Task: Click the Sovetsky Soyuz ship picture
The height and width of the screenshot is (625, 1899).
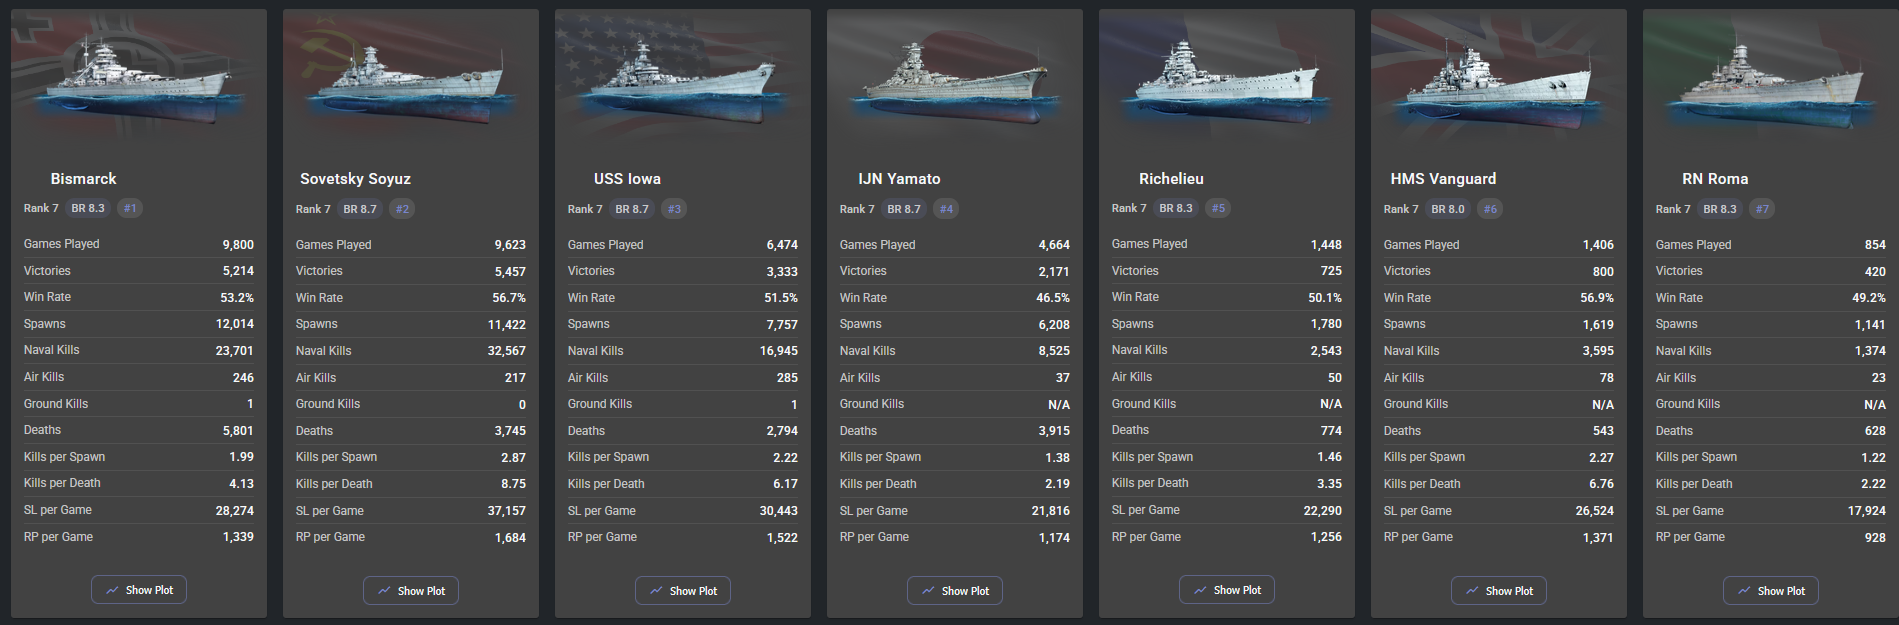Action: [410, 78]
